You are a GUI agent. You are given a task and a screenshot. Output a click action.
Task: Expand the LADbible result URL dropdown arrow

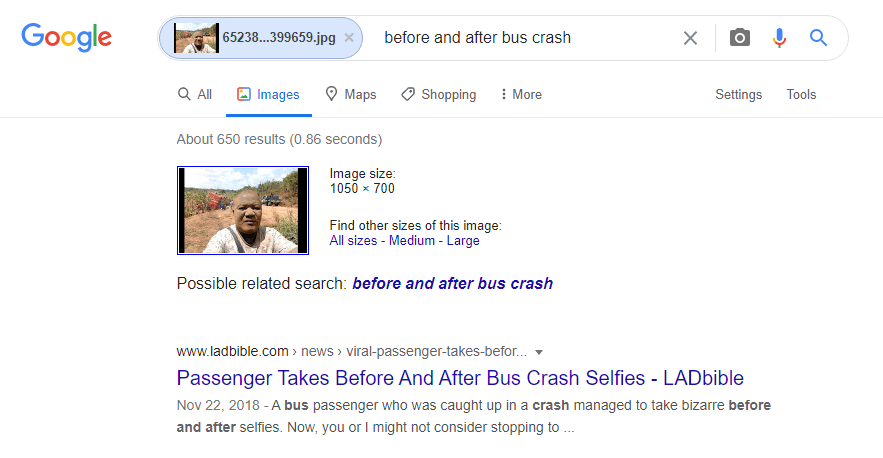(539, 352)
